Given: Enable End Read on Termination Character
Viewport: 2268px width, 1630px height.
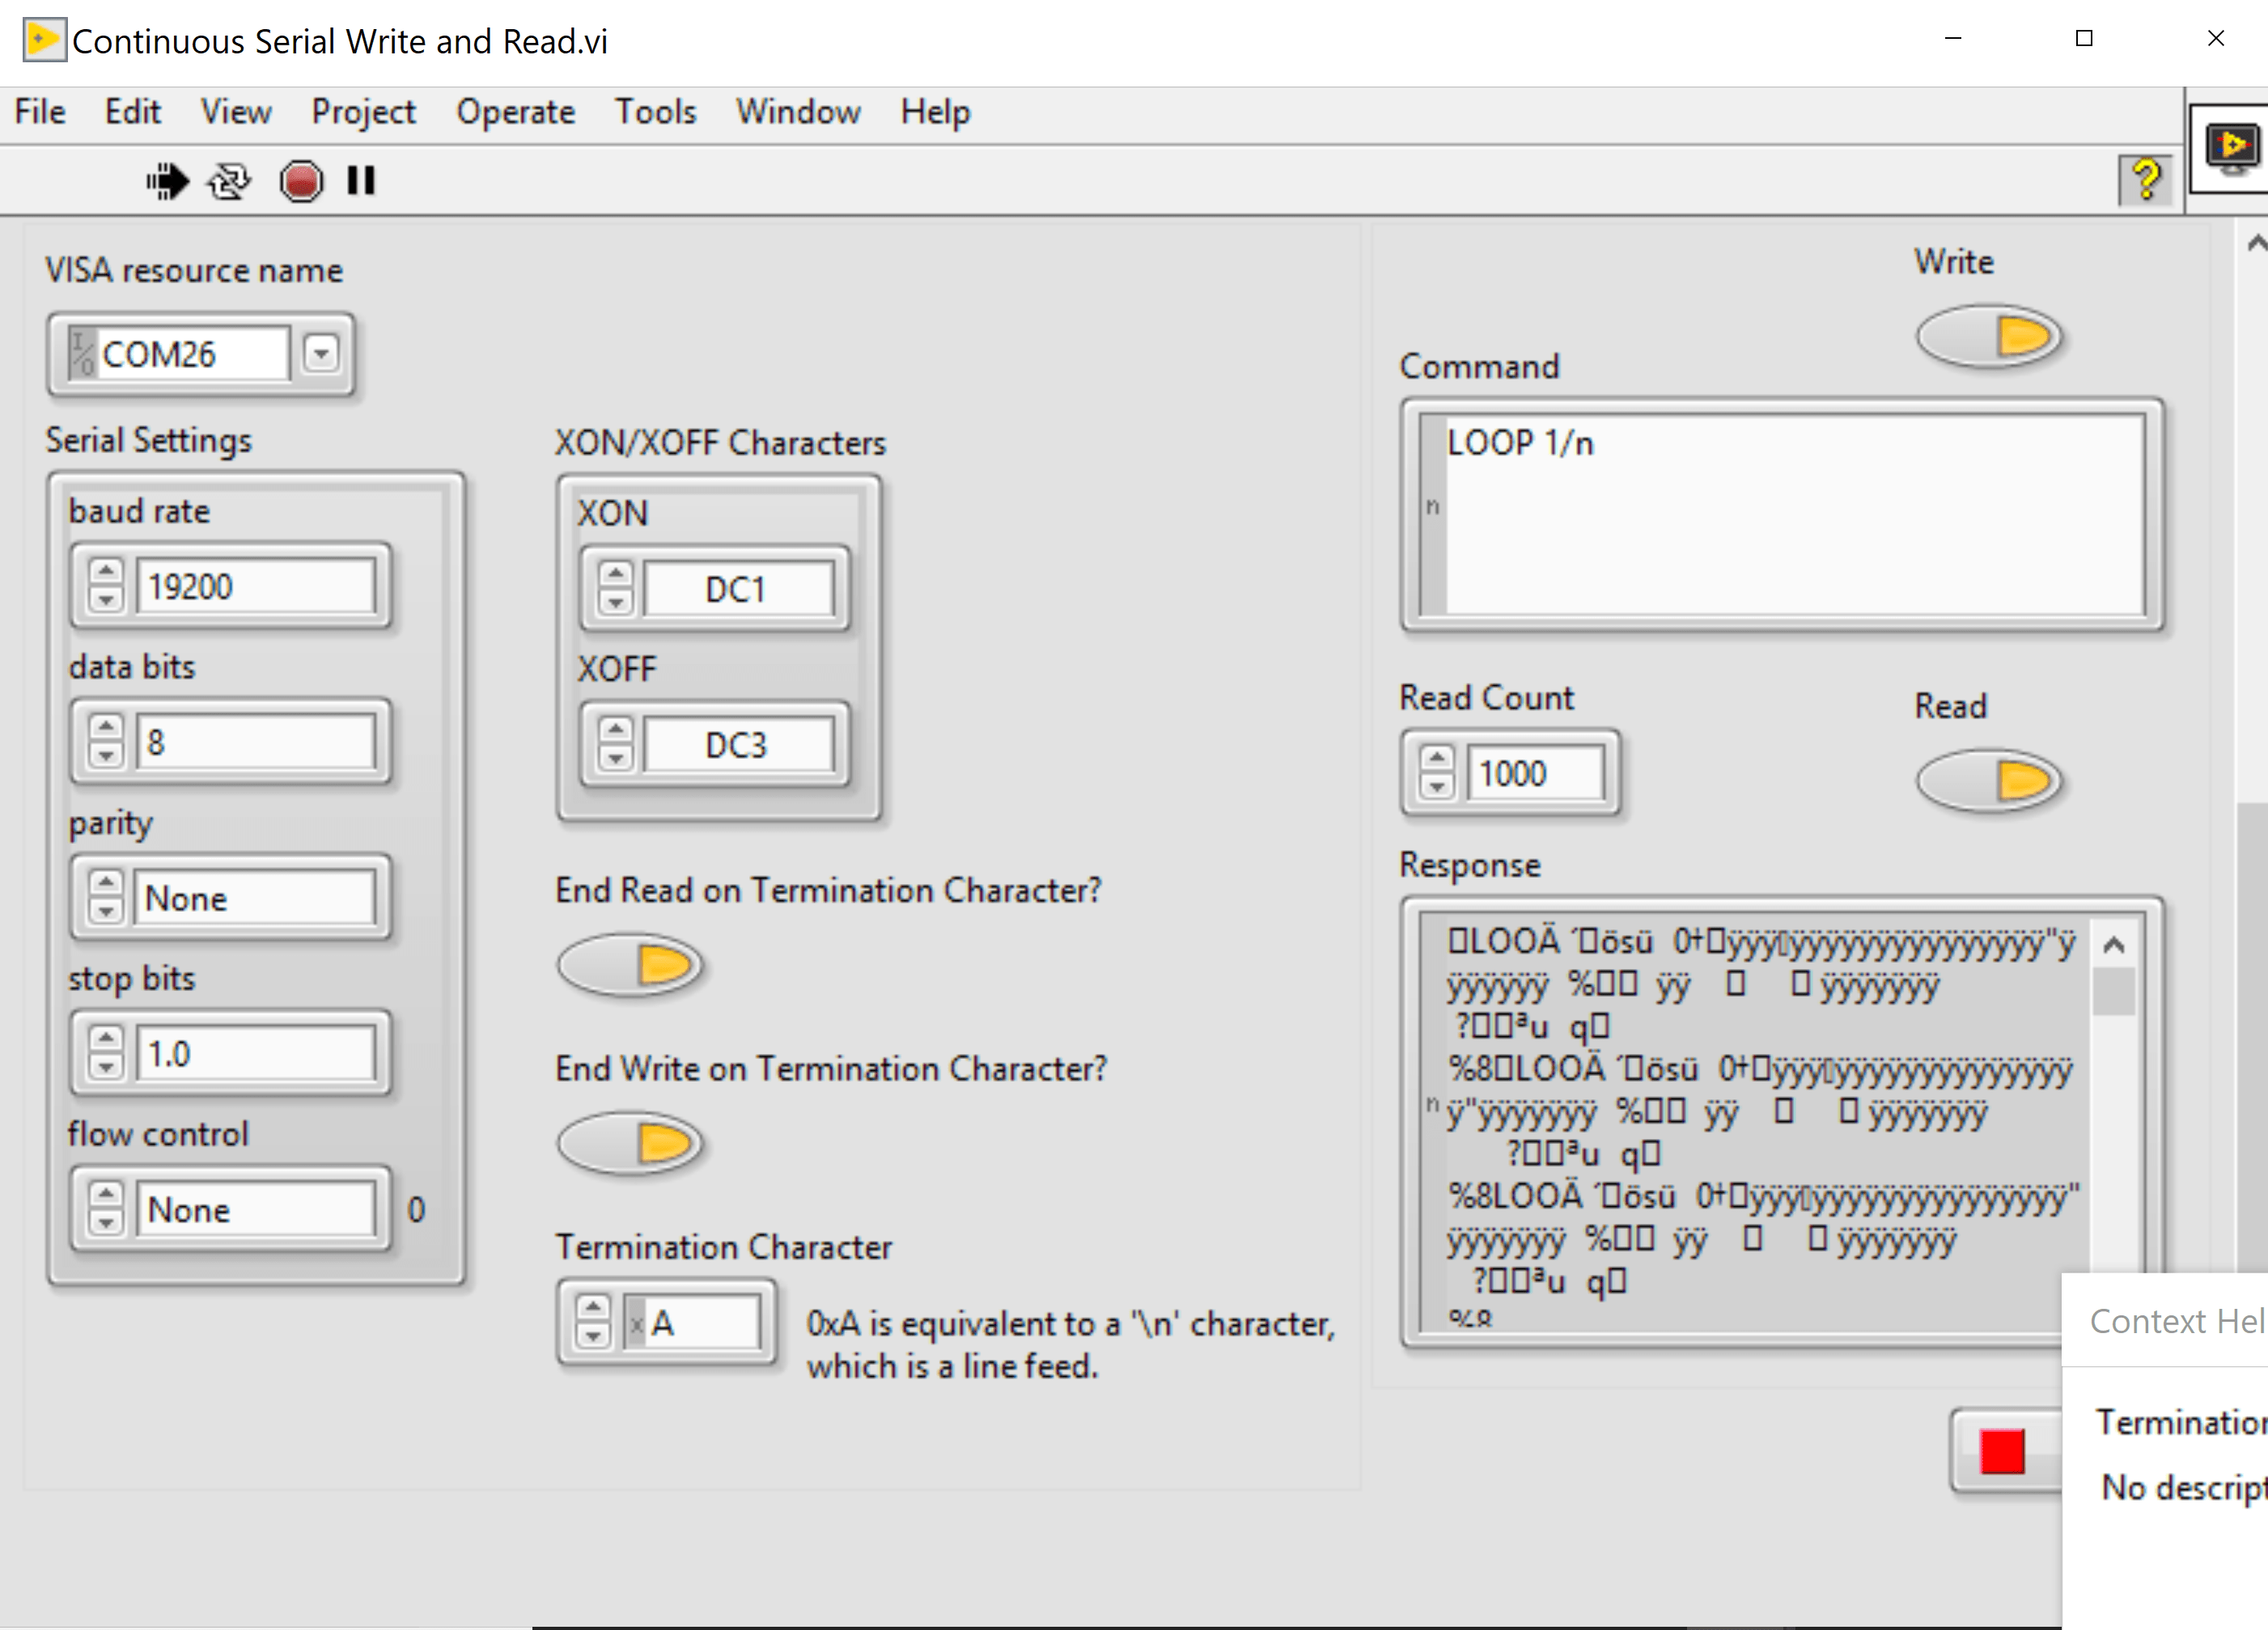Looking at the screenshot, I should (x=632, y=965).
